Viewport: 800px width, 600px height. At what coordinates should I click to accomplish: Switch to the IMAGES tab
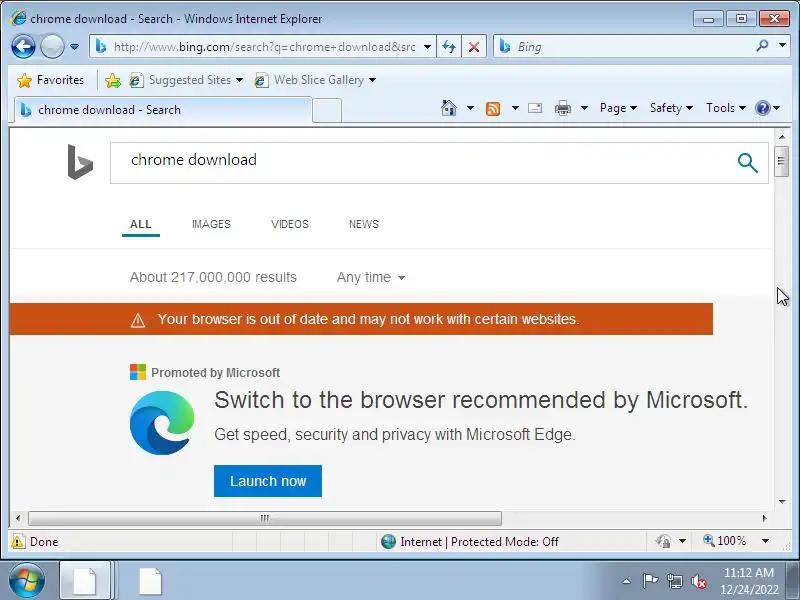(x=211, y=224)
